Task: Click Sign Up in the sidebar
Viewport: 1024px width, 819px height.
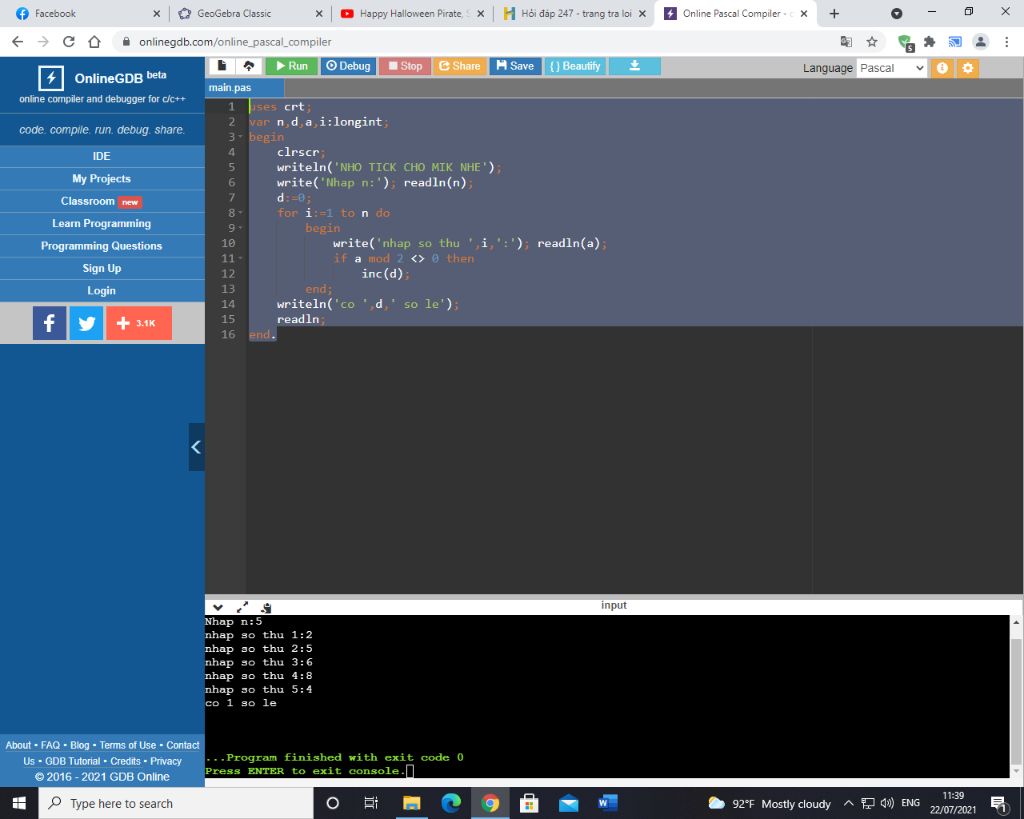Action: [102, 268]
